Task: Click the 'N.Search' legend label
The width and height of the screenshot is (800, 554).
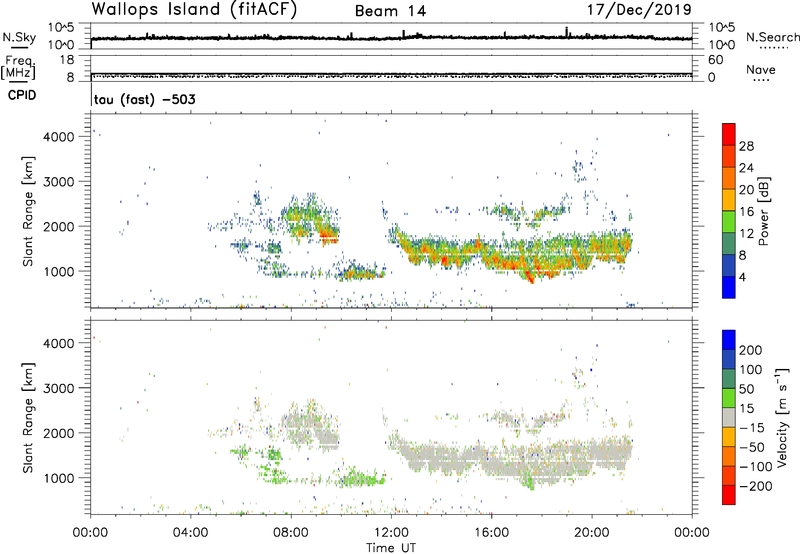Action: [x=773, y=37]
